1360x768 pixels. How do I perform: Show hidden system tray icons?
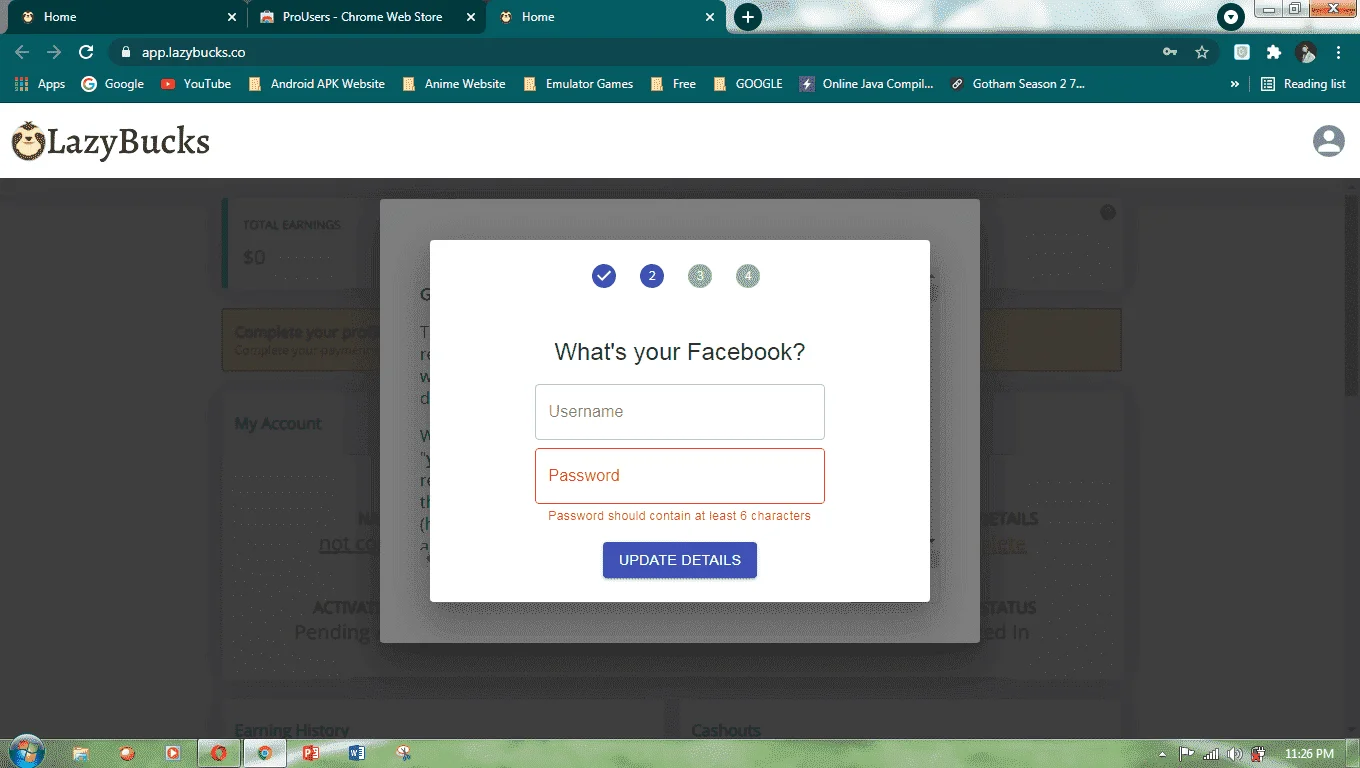[1162, 754]
